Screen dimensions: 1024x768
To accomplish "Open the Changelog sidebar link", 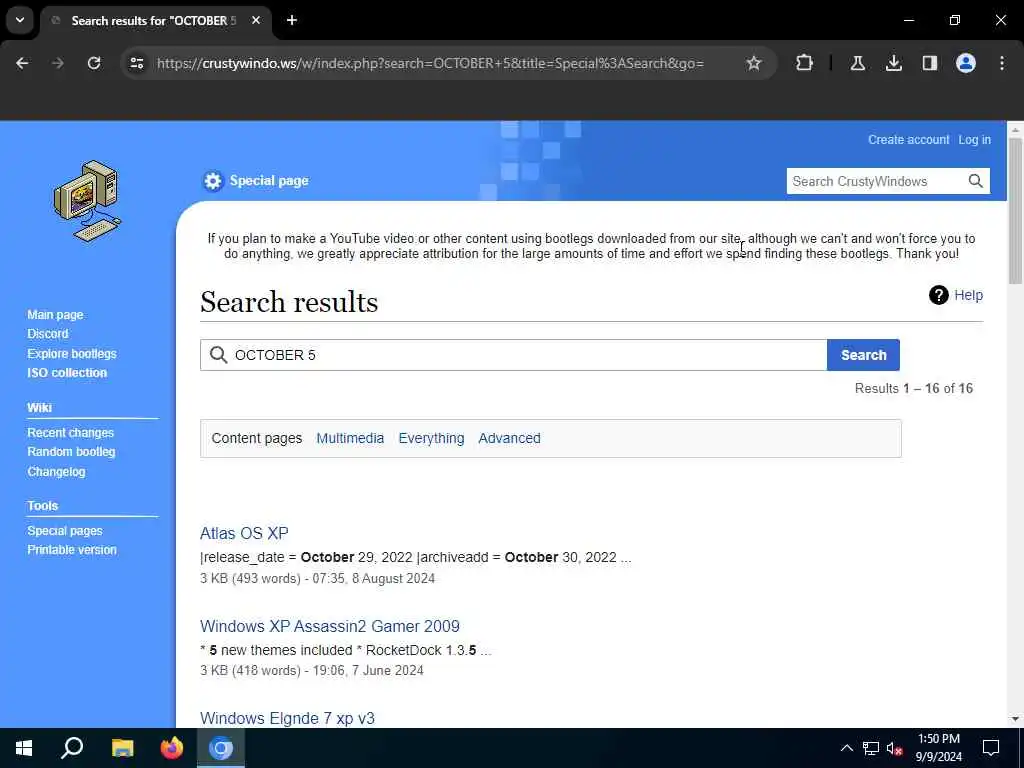I will 56,472.
